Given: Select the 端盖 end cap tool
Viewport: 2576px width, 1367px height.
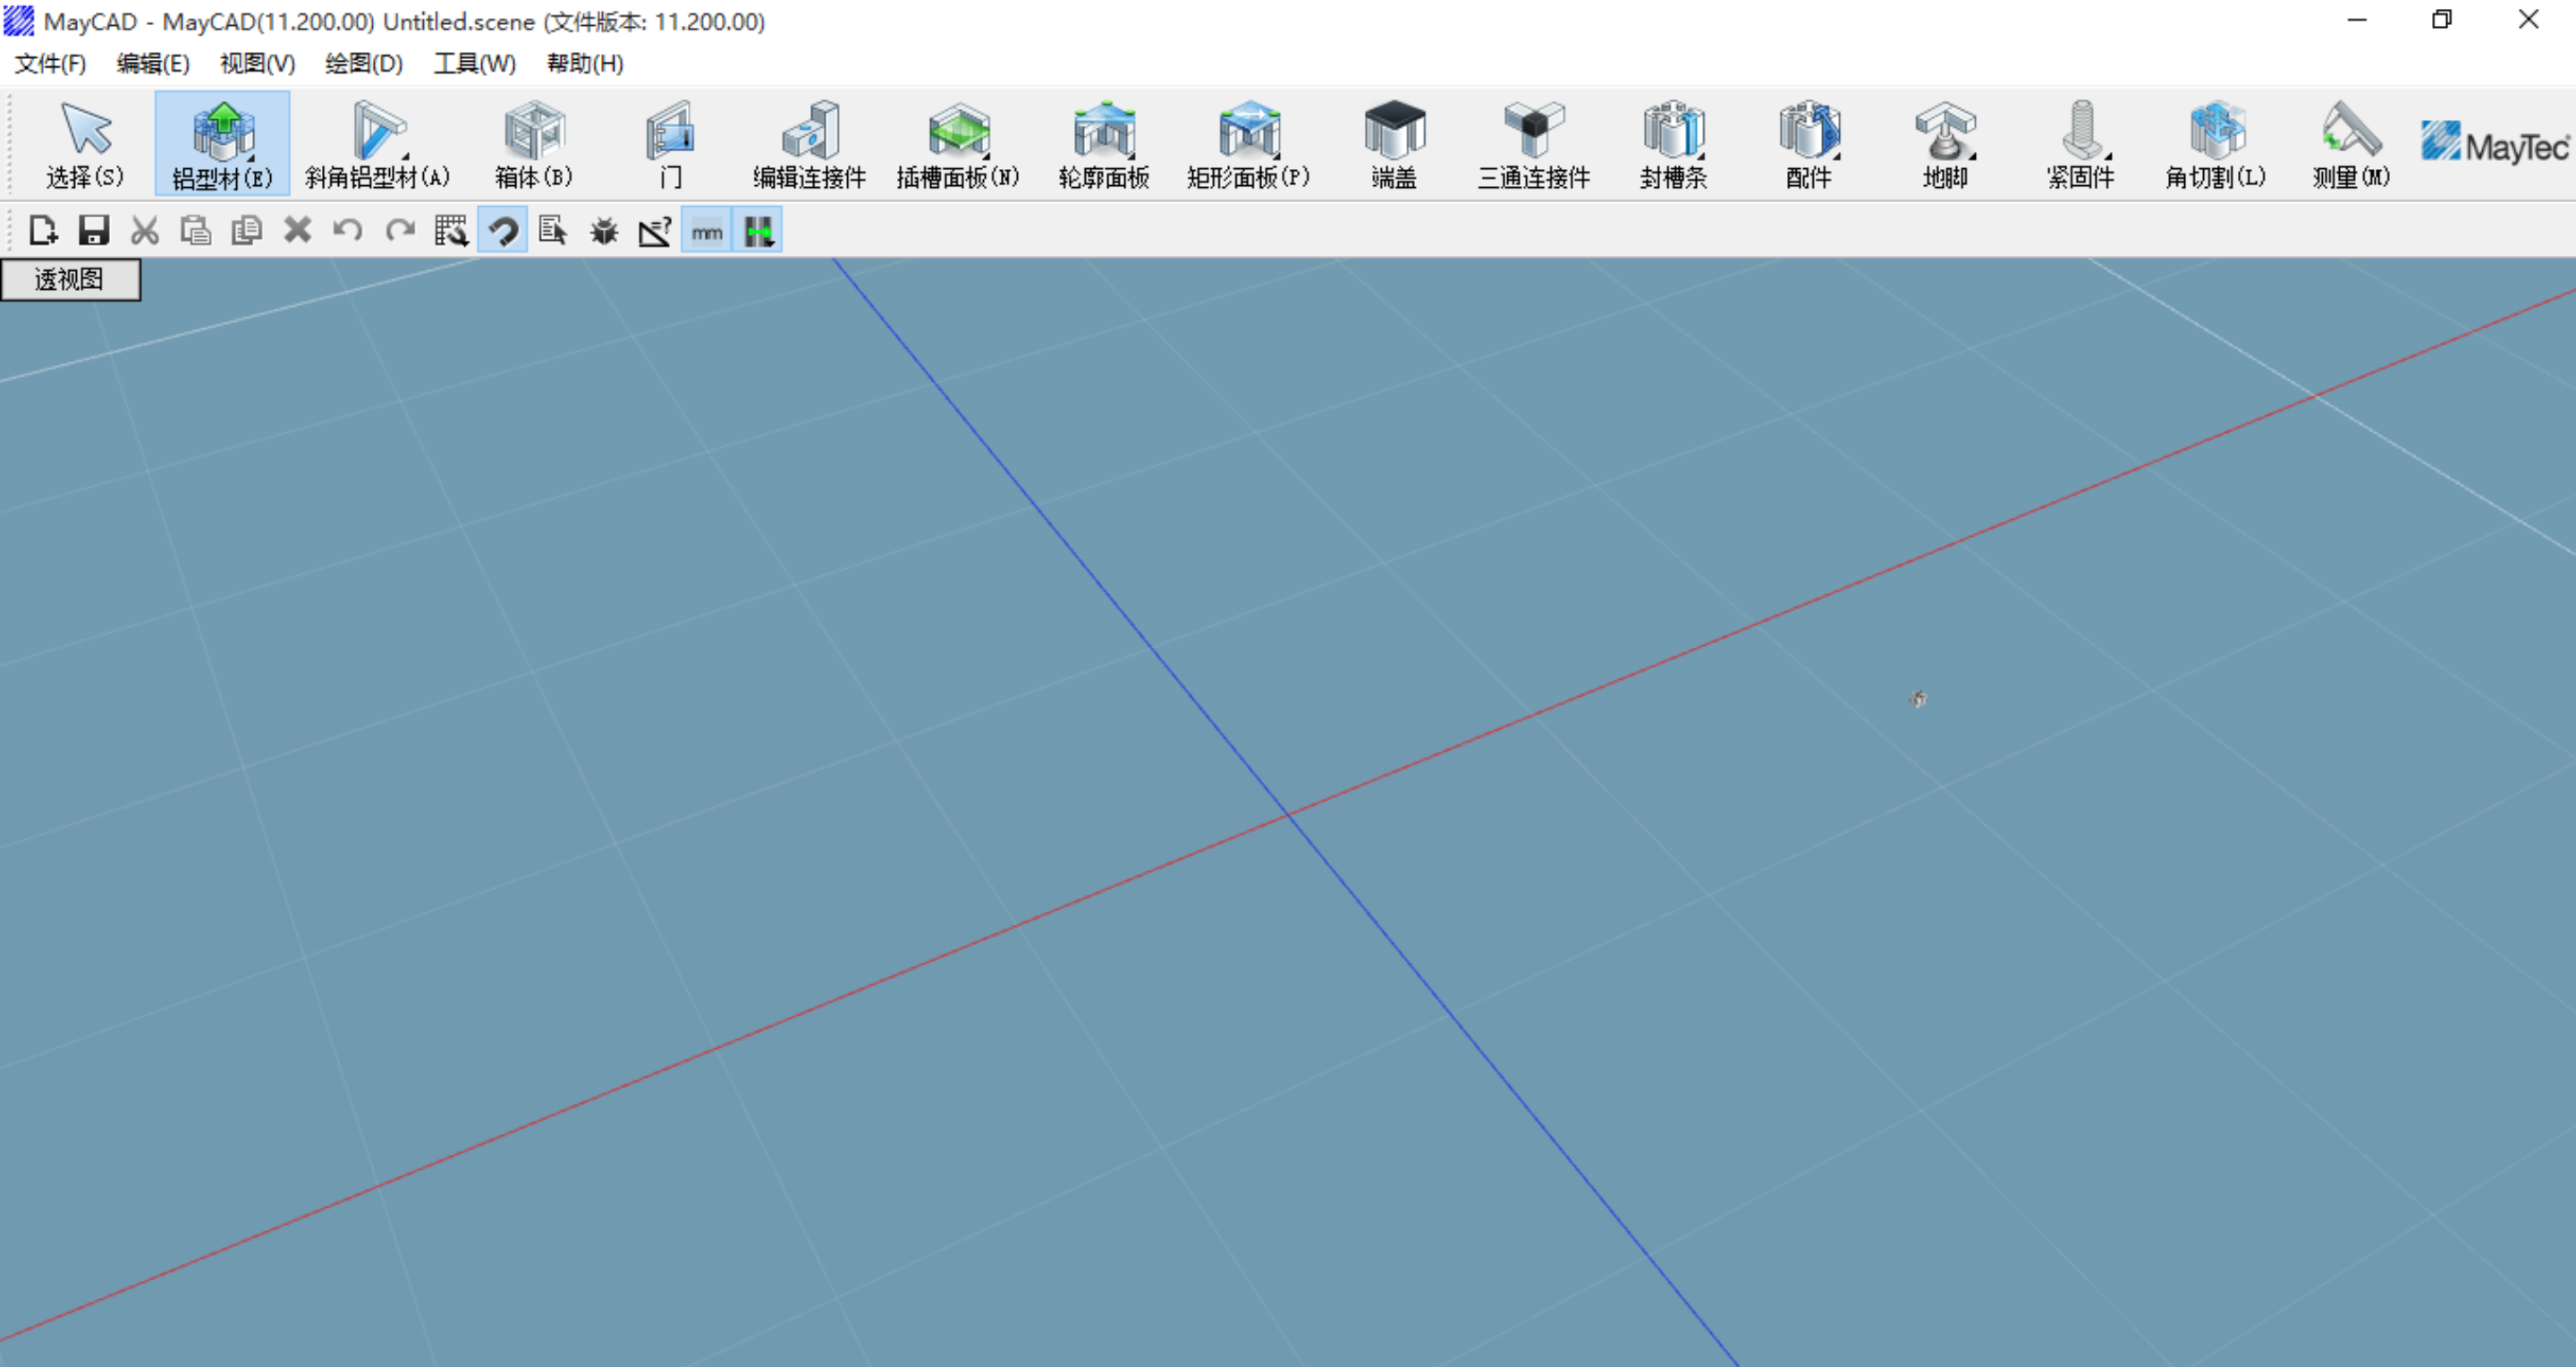Looking at the screenshot, I should [x=1394, y=144].
